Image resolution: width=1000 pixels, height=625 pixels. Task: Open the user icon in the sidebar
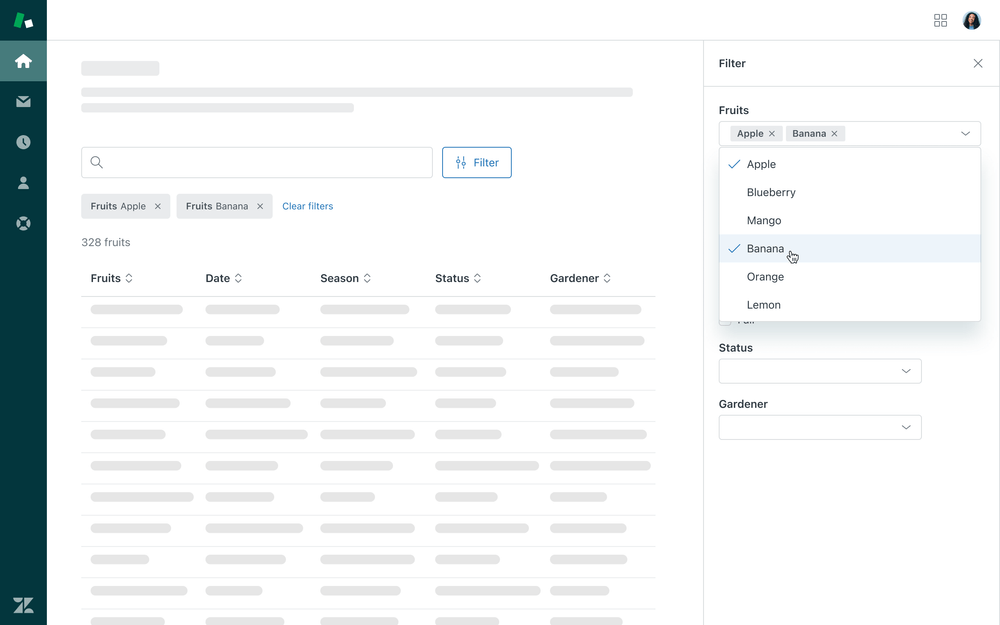[x=23, y=183]
